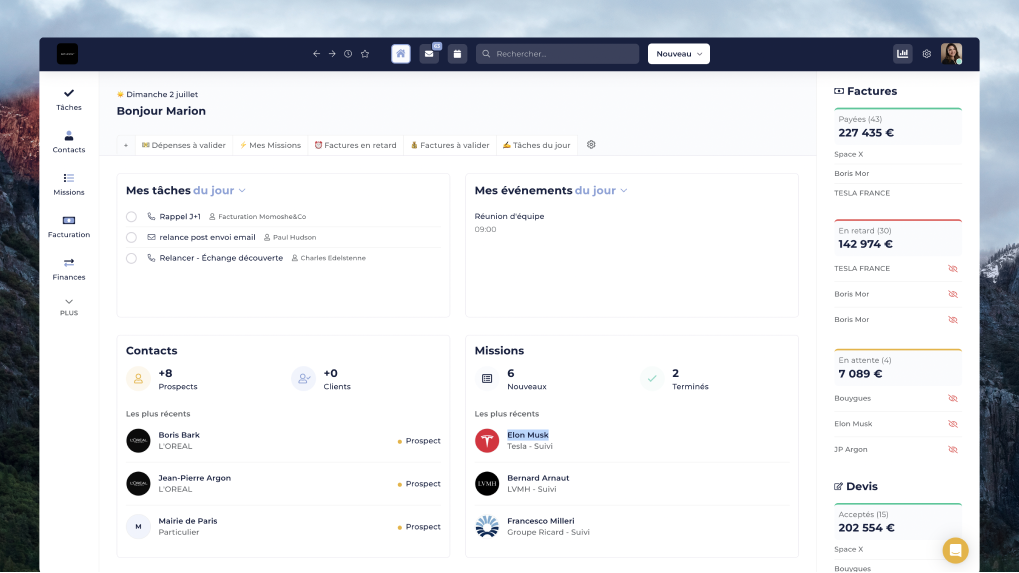This screenshot has height=573, width=1019.
Task: Open the Missions section in sidebar
Action: coord(69,185)
